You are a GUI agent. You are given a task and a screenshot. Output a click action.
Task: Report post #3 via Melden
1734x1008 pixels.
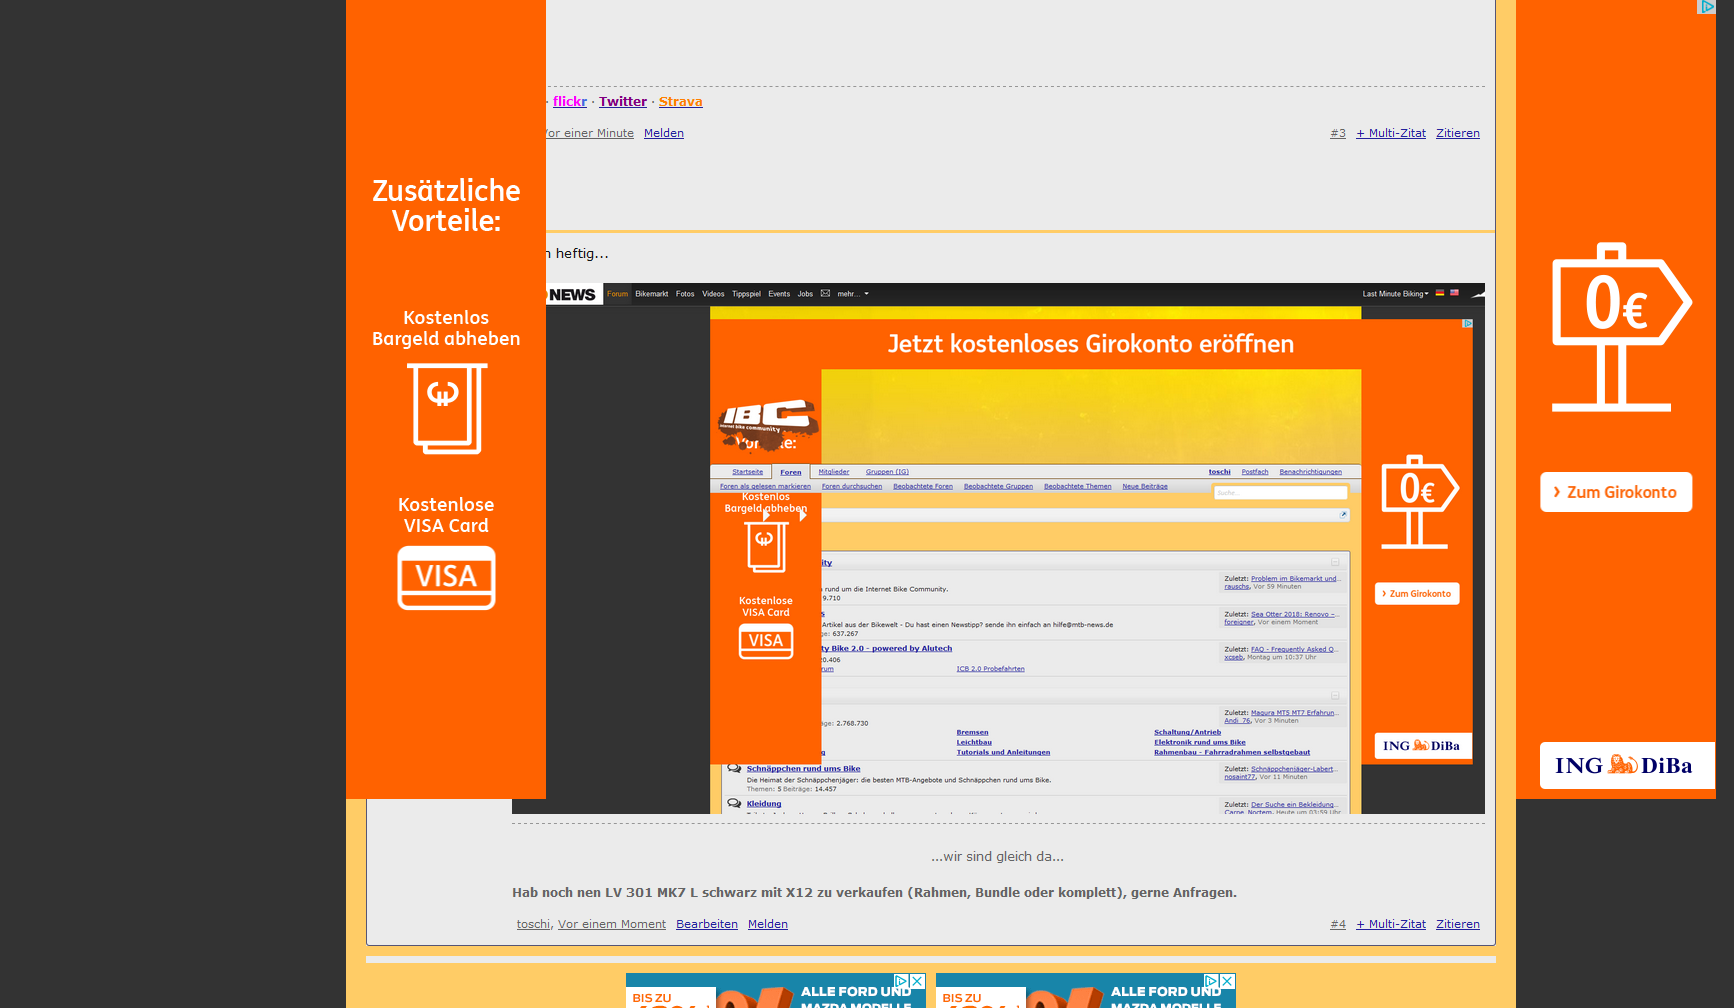coord(663,133)
